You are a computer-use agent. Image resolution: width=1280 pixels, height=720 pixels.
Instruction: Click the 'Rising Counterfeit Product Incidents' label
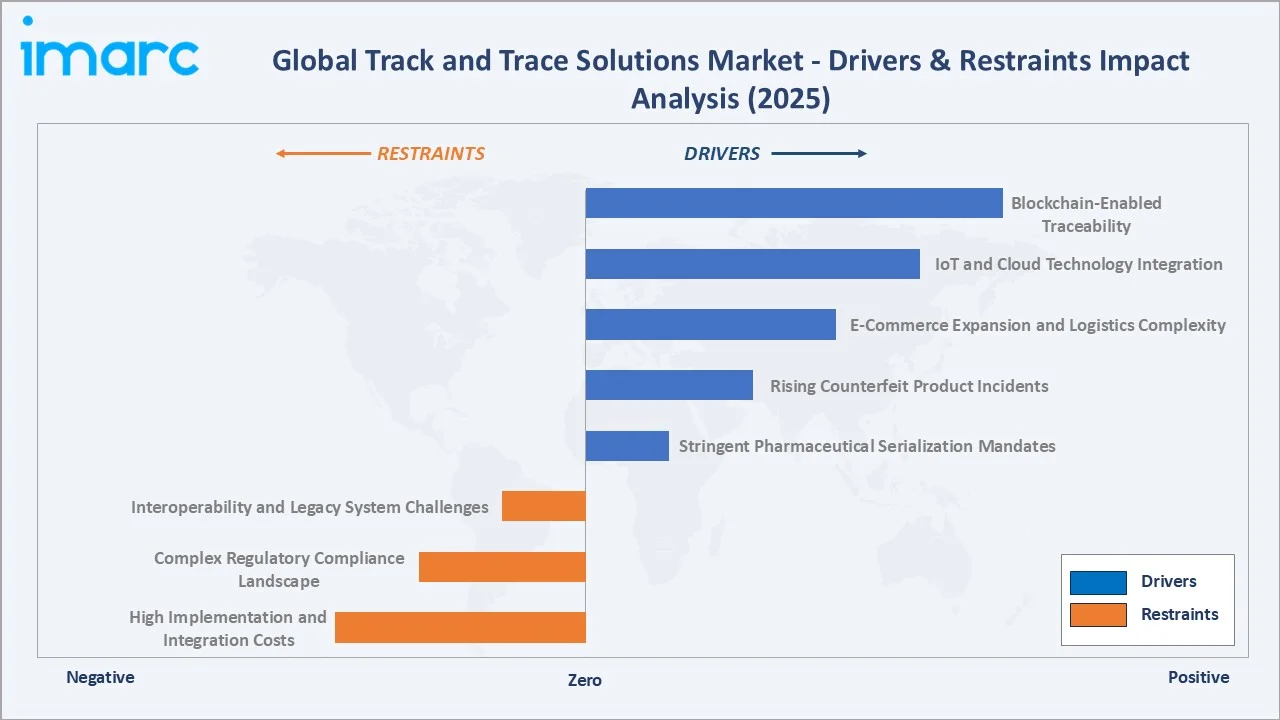(909, 385)
